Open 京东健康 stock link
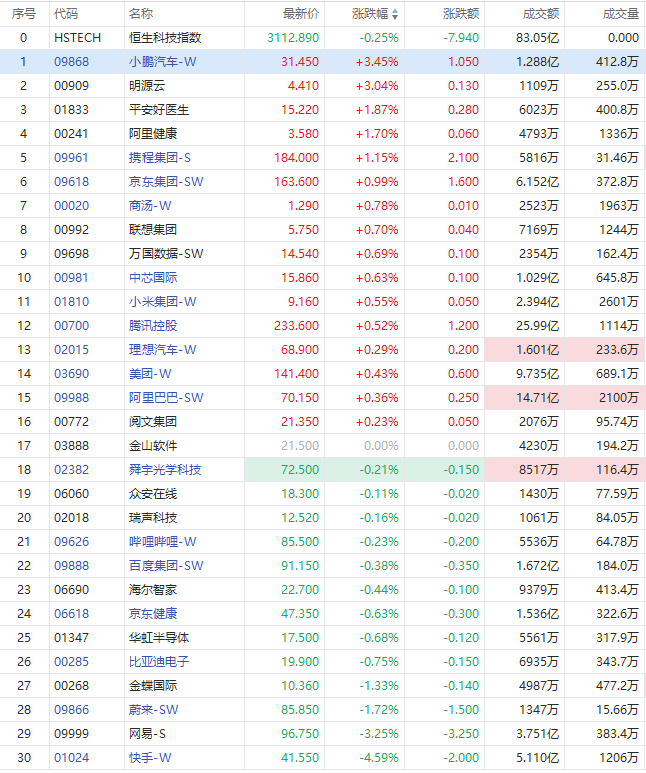 tap(153, 614)
